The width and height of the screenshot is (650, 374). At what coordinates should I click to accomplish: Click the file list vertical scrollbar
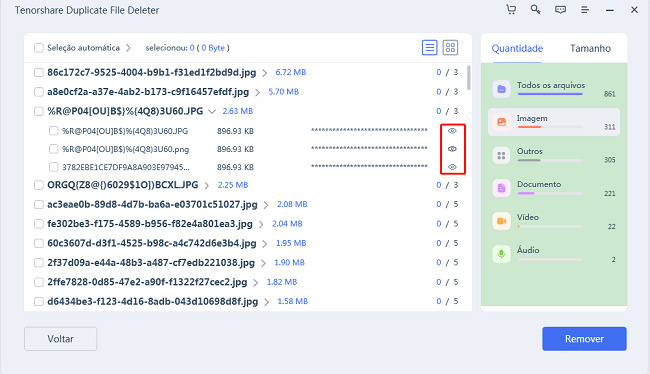[469, 78]
